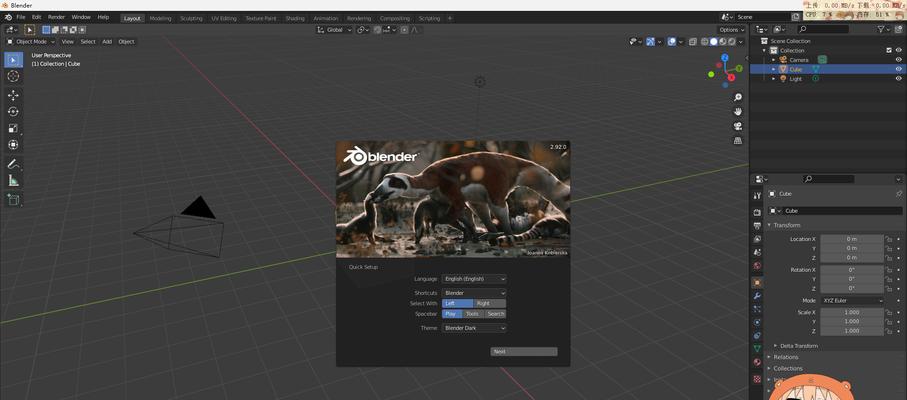
Task: Select the Move tool in the viewport toolbar
Action: [x=13, y=95]
